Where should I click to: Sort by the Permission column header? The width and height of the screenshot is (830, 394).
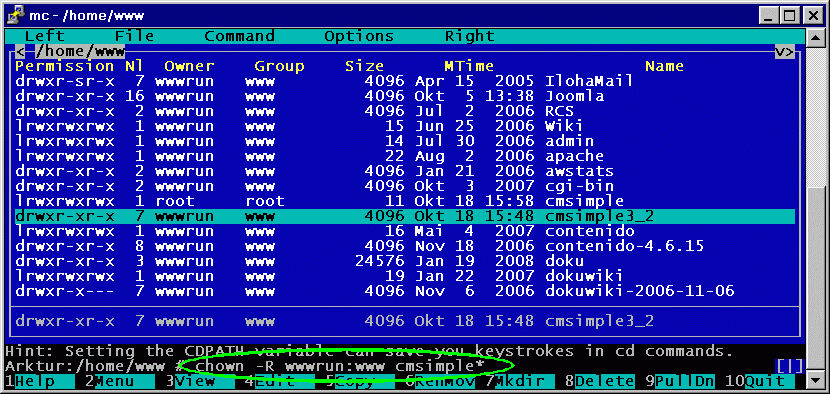[65, 66]
